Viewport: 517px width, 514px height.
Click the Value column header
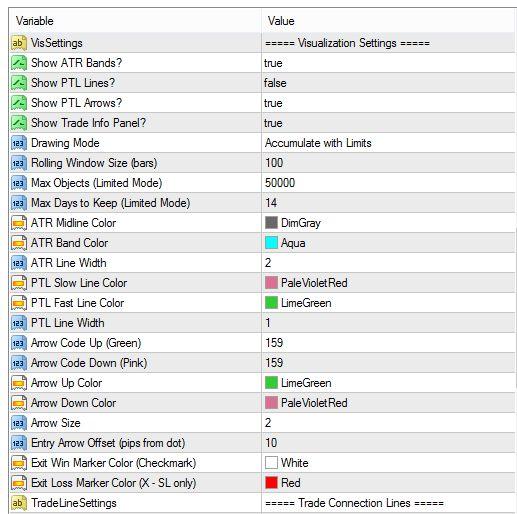click(389, 21)
